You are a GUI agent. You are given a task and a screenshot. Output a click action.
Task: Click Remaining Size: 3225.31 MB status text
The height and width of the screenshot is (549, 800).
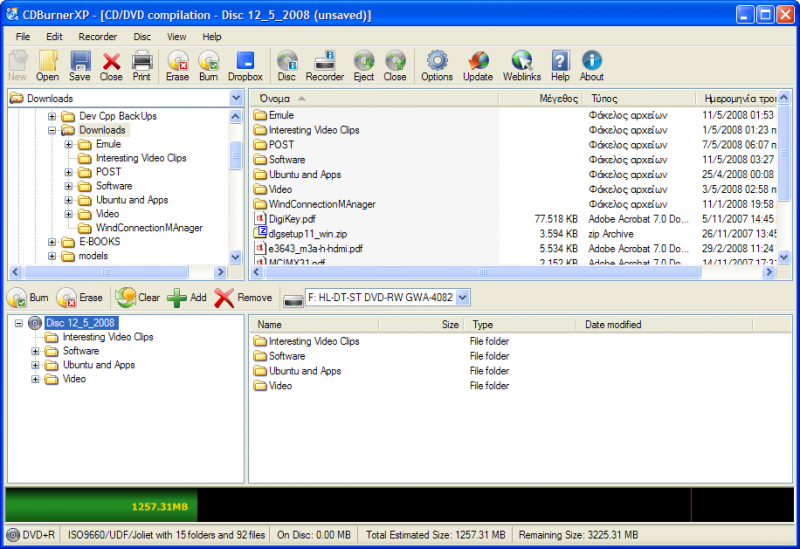[x=578, y=535]
